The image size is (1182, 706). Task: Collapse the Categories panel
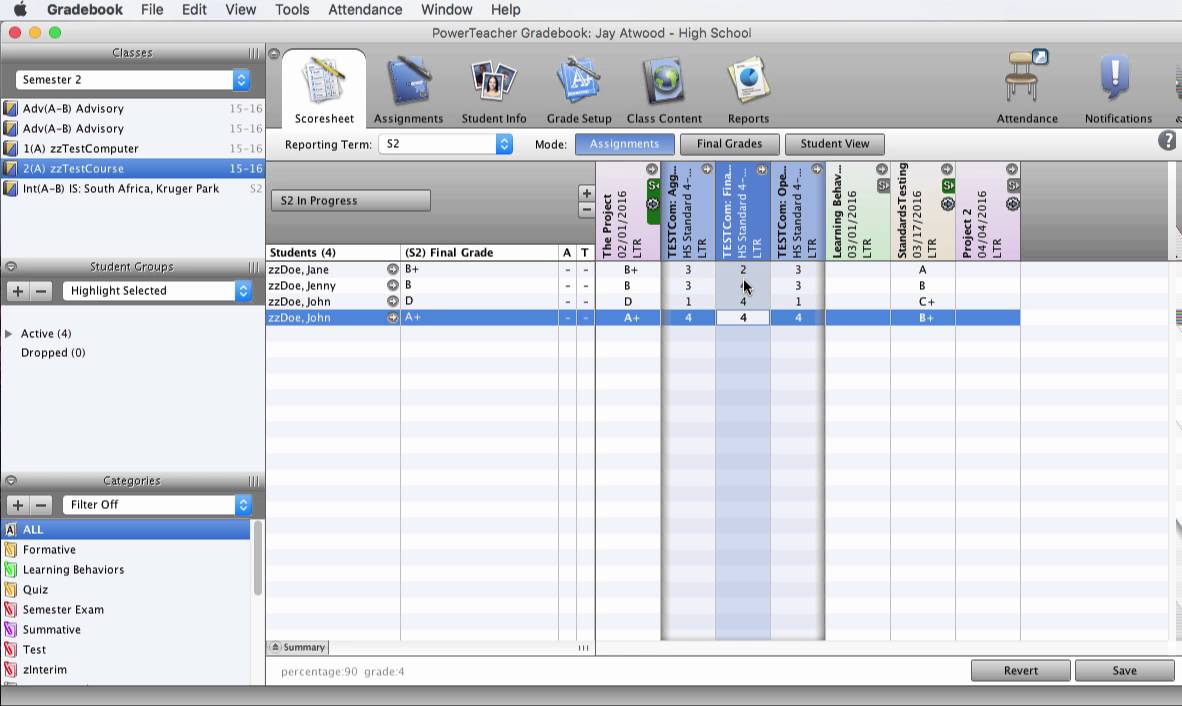(x=11, y=481)
